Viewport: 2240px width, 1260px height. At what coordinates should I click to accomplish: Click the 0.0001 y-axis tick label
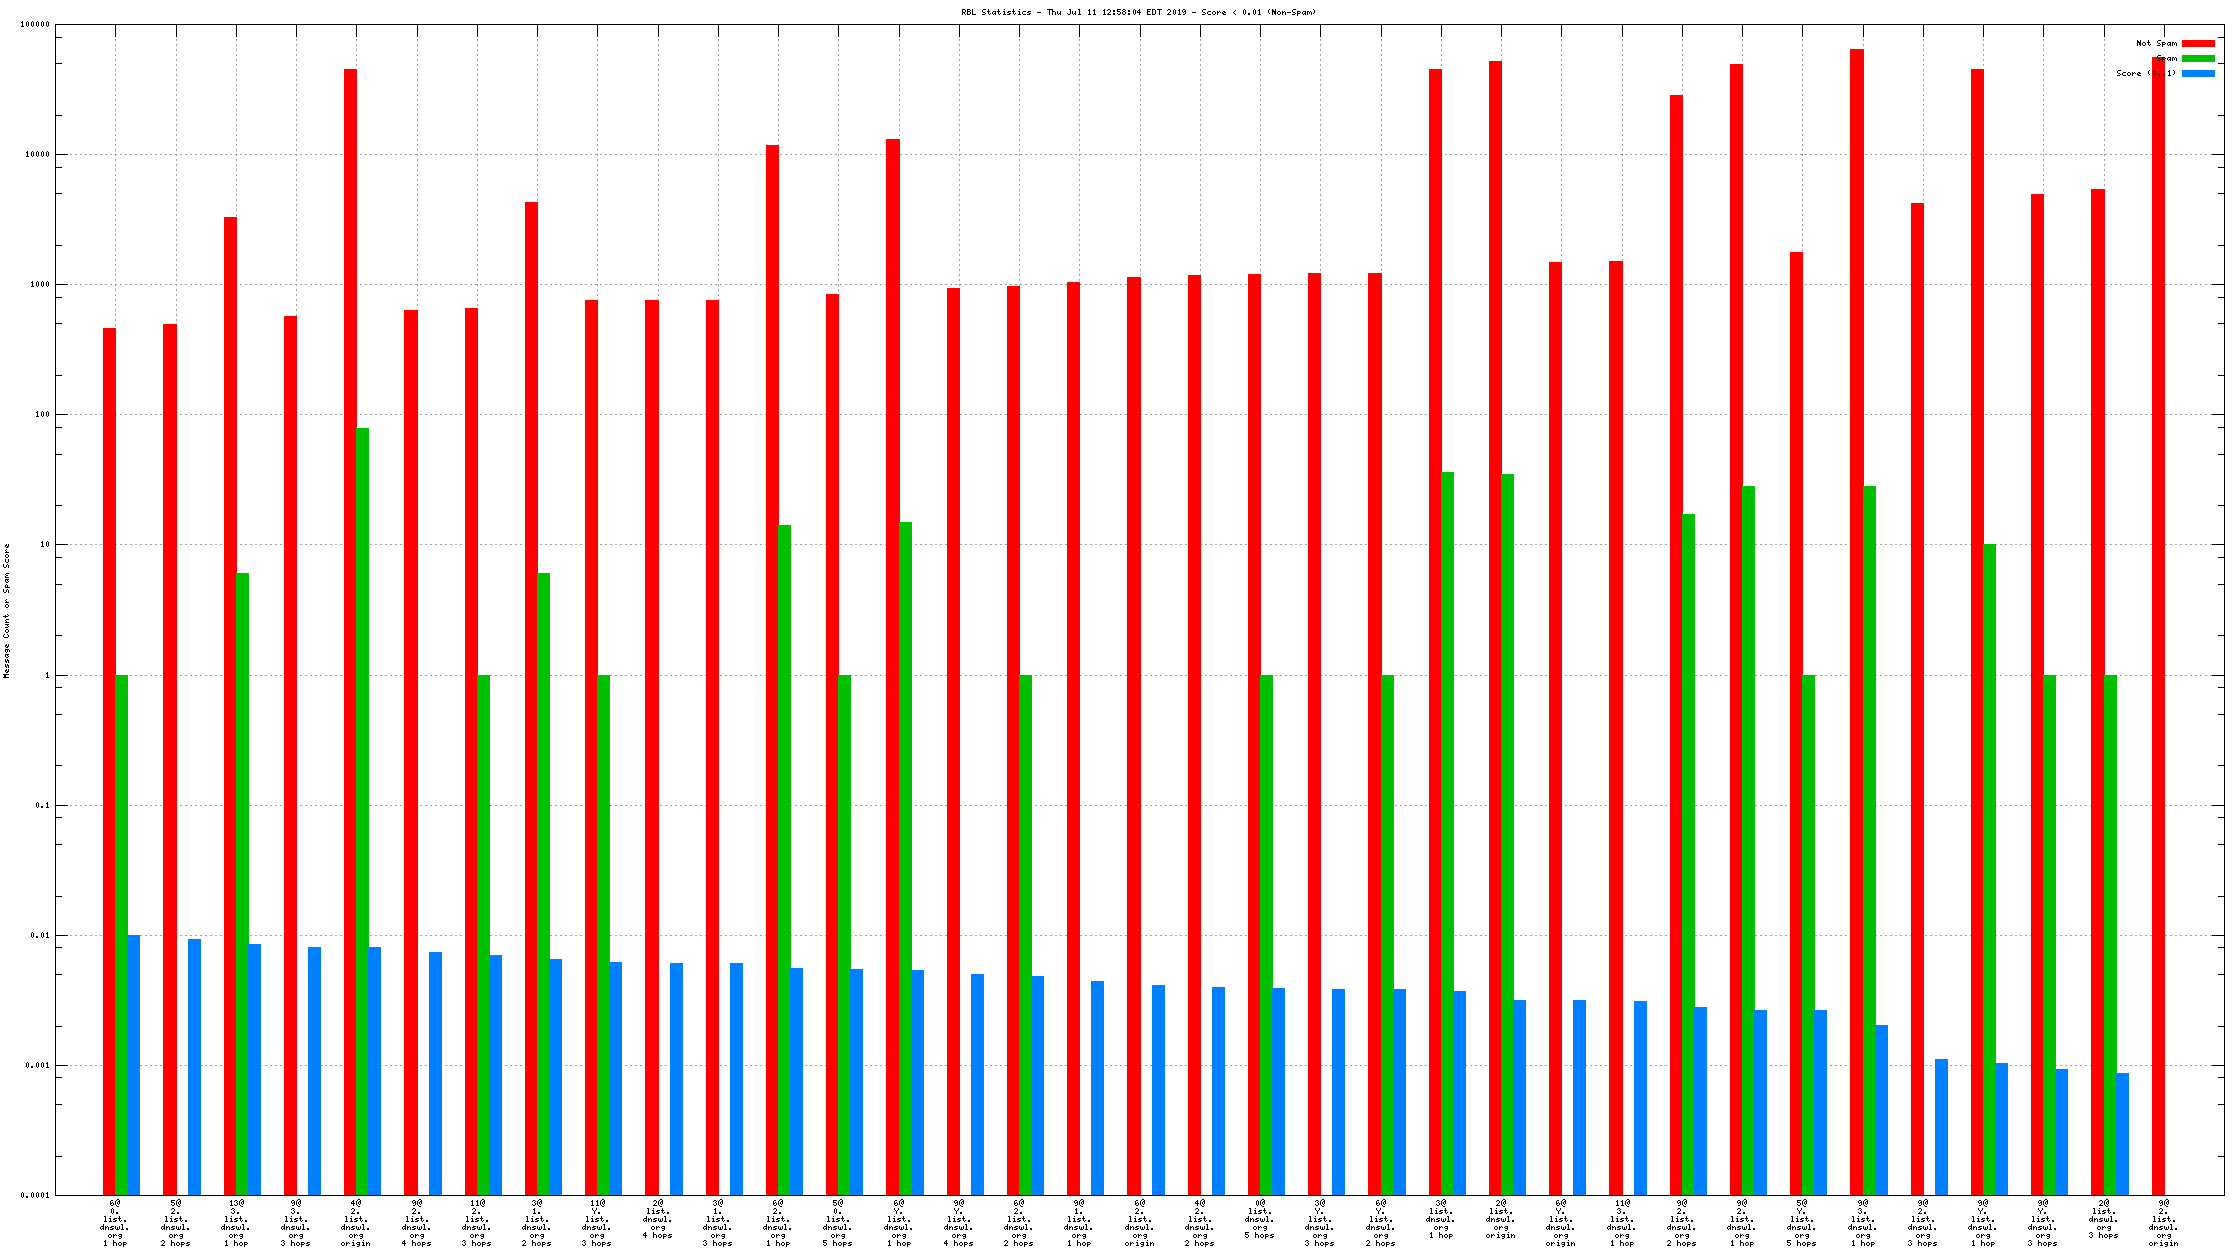36,1196
